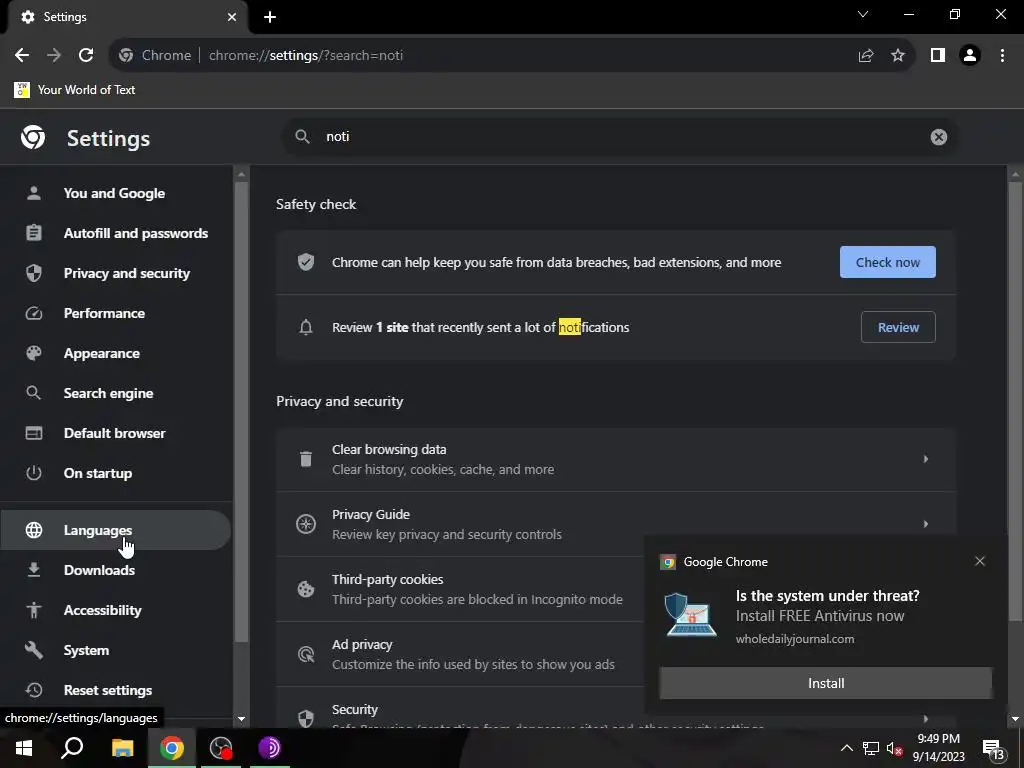Open You and Google settings
This screenshot has height=768, width=1024.
click(x=114, y=193)
